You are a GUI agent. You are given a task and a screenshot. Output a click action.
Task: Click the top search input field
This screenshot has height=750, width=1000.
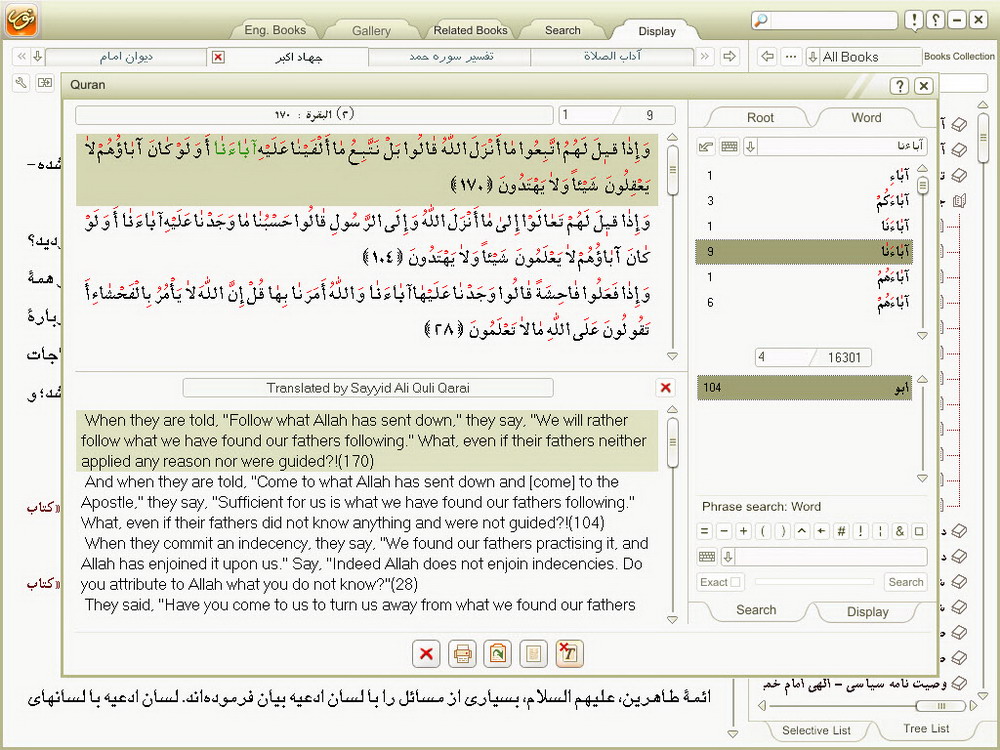point(832,20)
